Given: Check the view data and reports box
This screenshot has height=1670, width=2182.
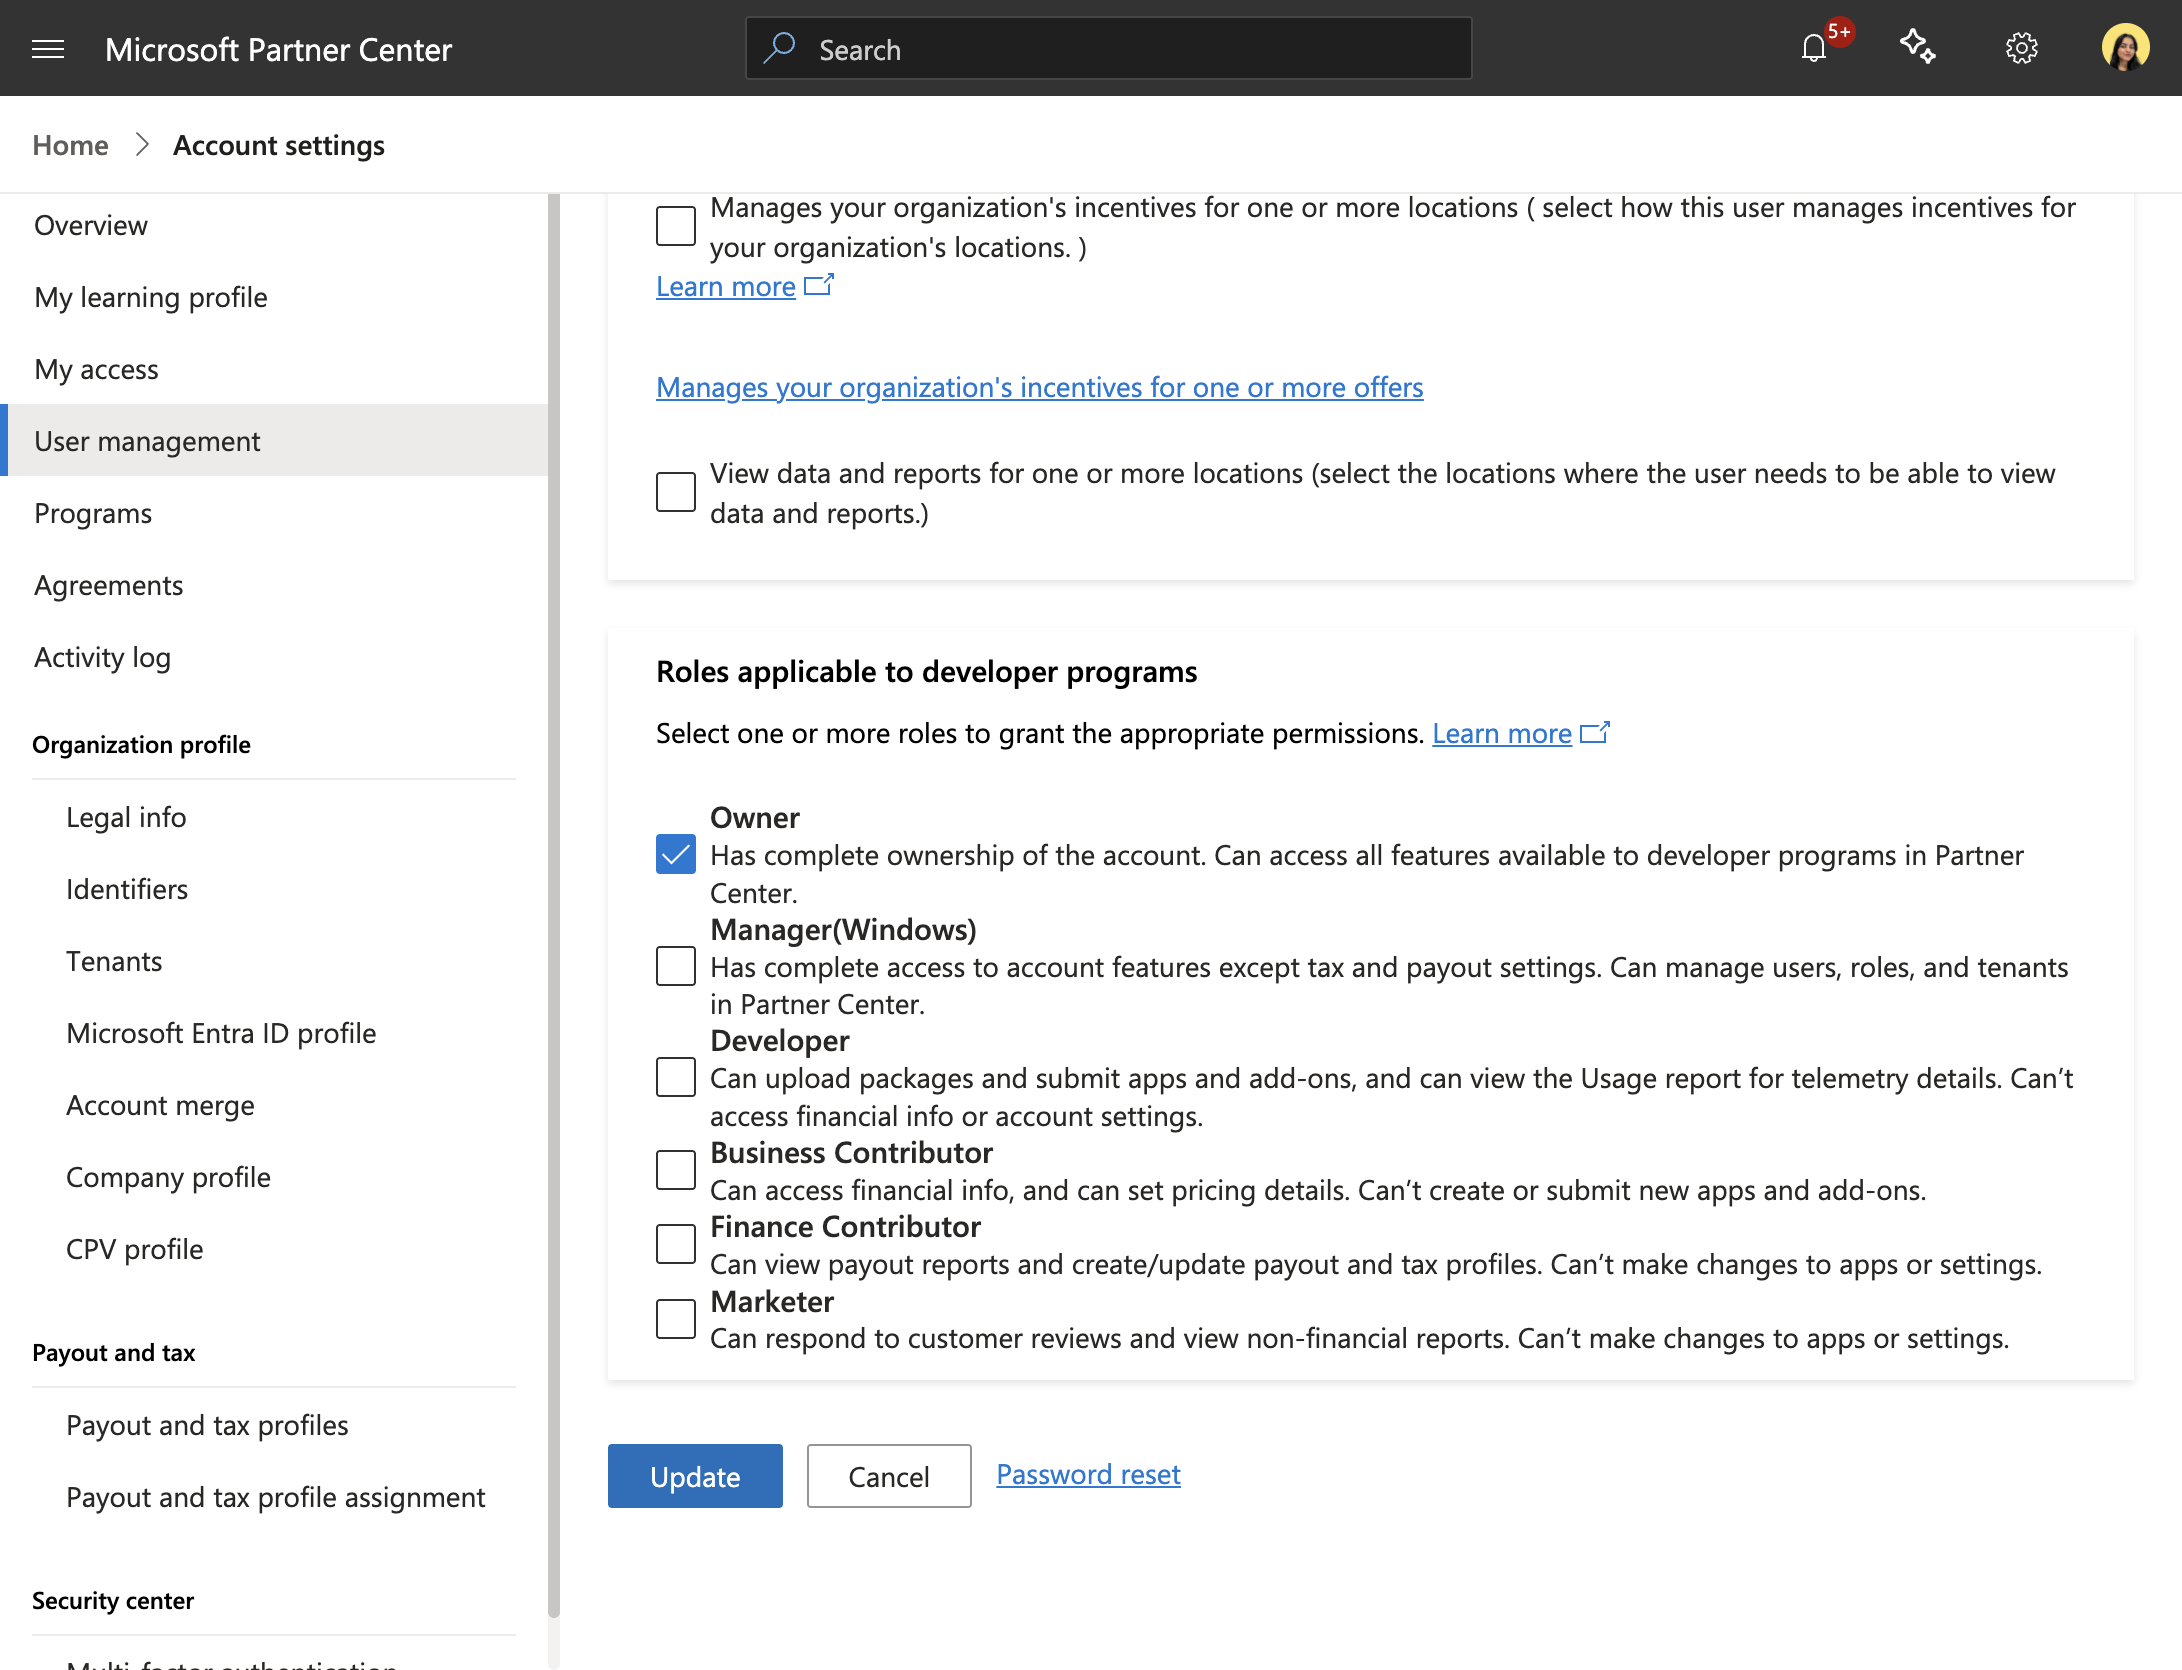Looking at the screenshot, I should [x=676, y=492].
